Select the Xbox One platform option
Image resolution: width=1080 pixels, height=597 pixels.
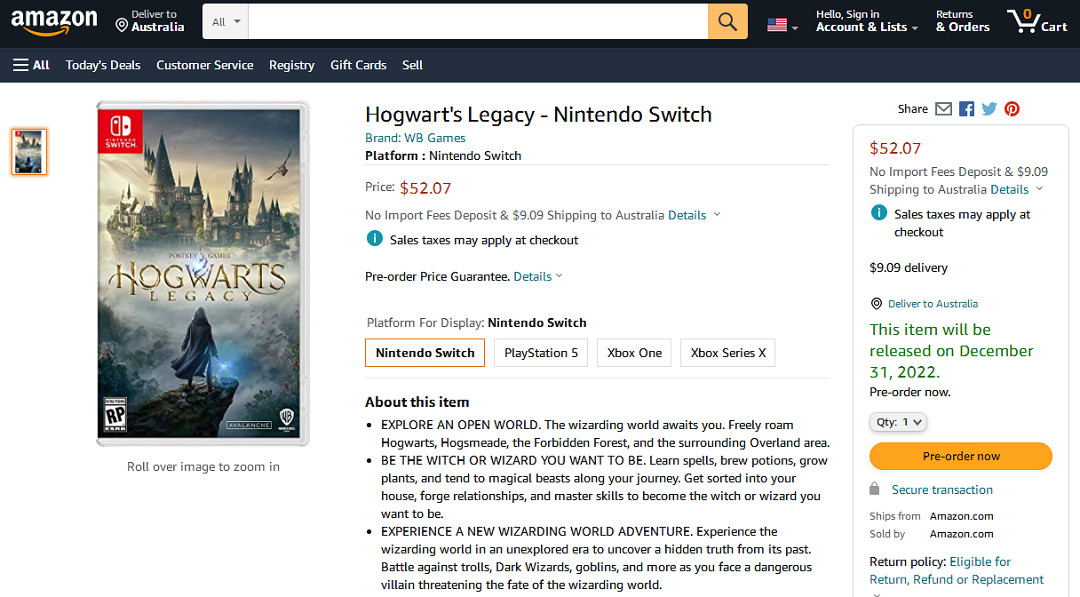pyautogui.click(x=635, y=353)
